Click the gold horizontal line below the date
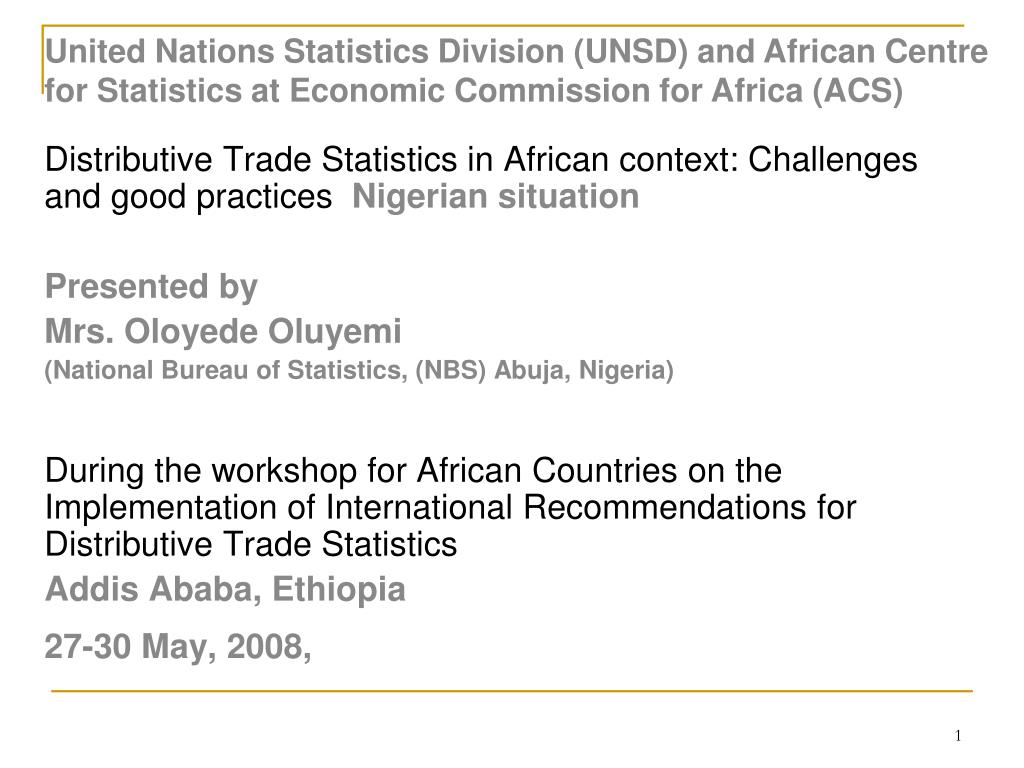The image size is (1024, 768). pos(512,690)
